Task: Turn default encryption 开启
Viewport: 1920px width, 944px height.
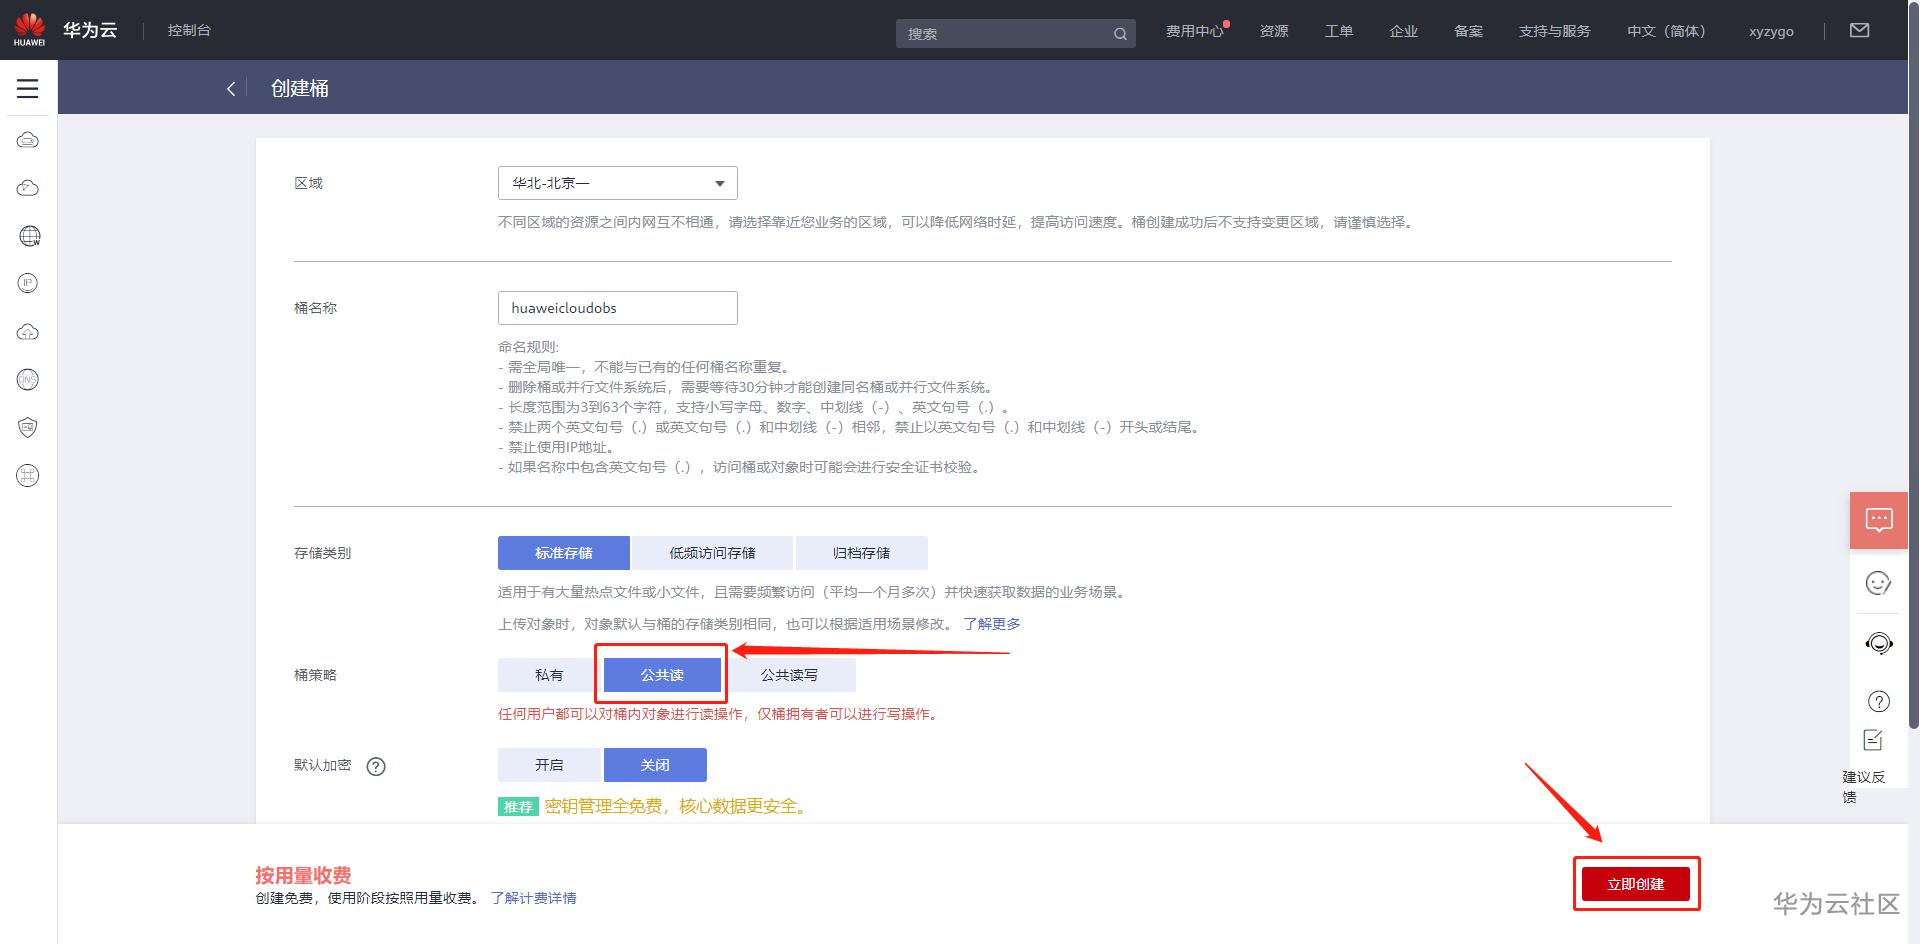Action: click(x=549, y=765)
